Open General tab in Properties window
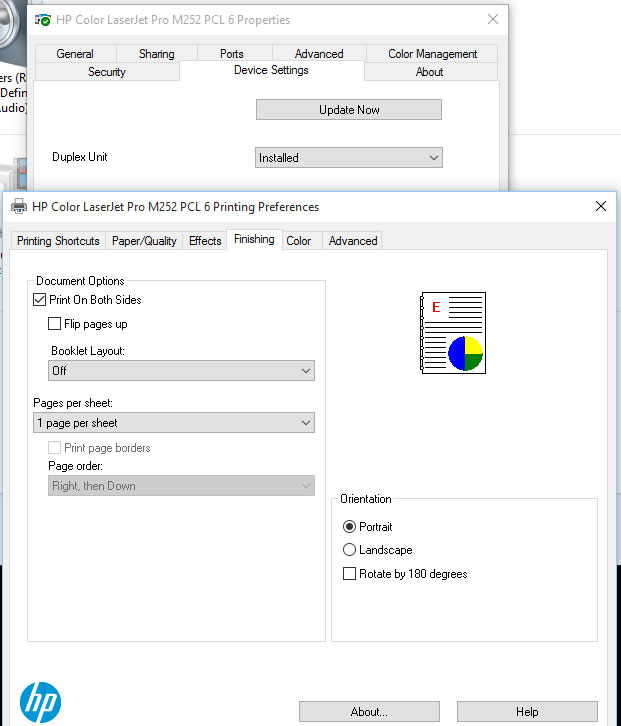Screen dimensions: 621x726 (75, 54)
